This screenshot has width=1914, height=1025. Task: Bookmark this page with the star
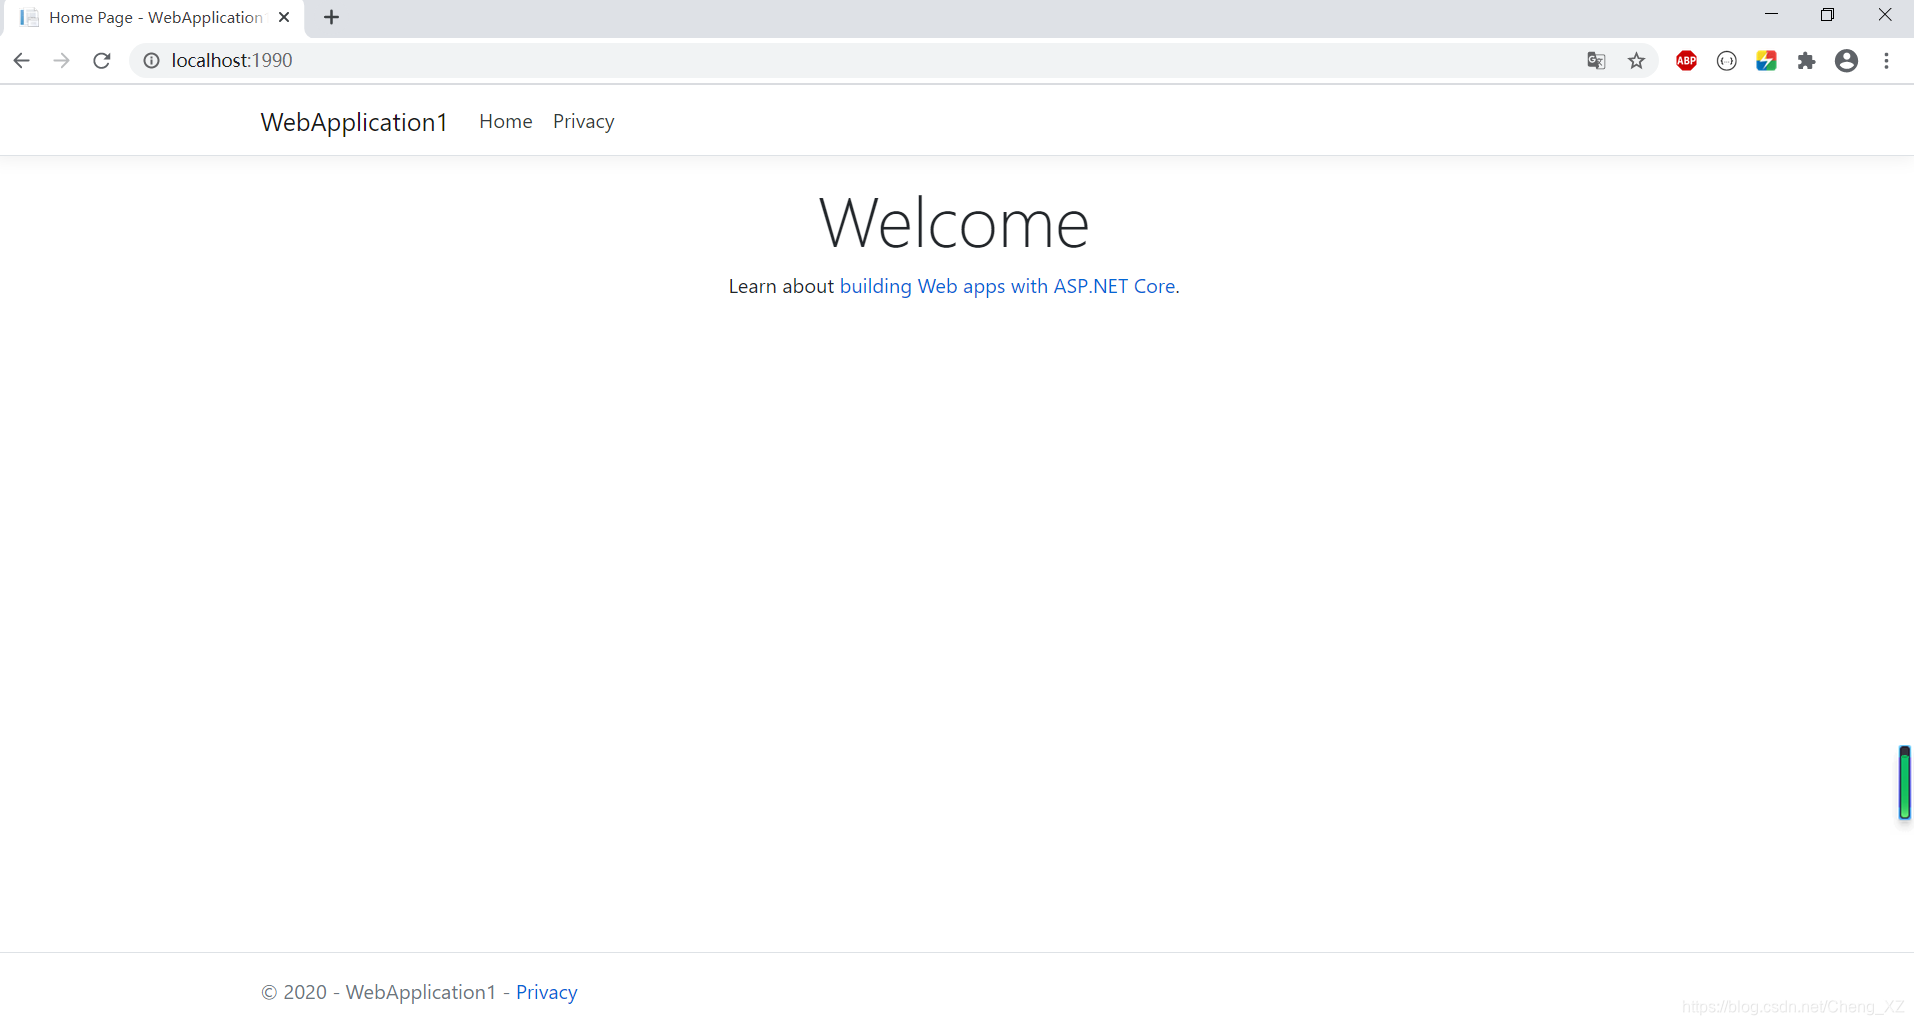point(1636,61)
